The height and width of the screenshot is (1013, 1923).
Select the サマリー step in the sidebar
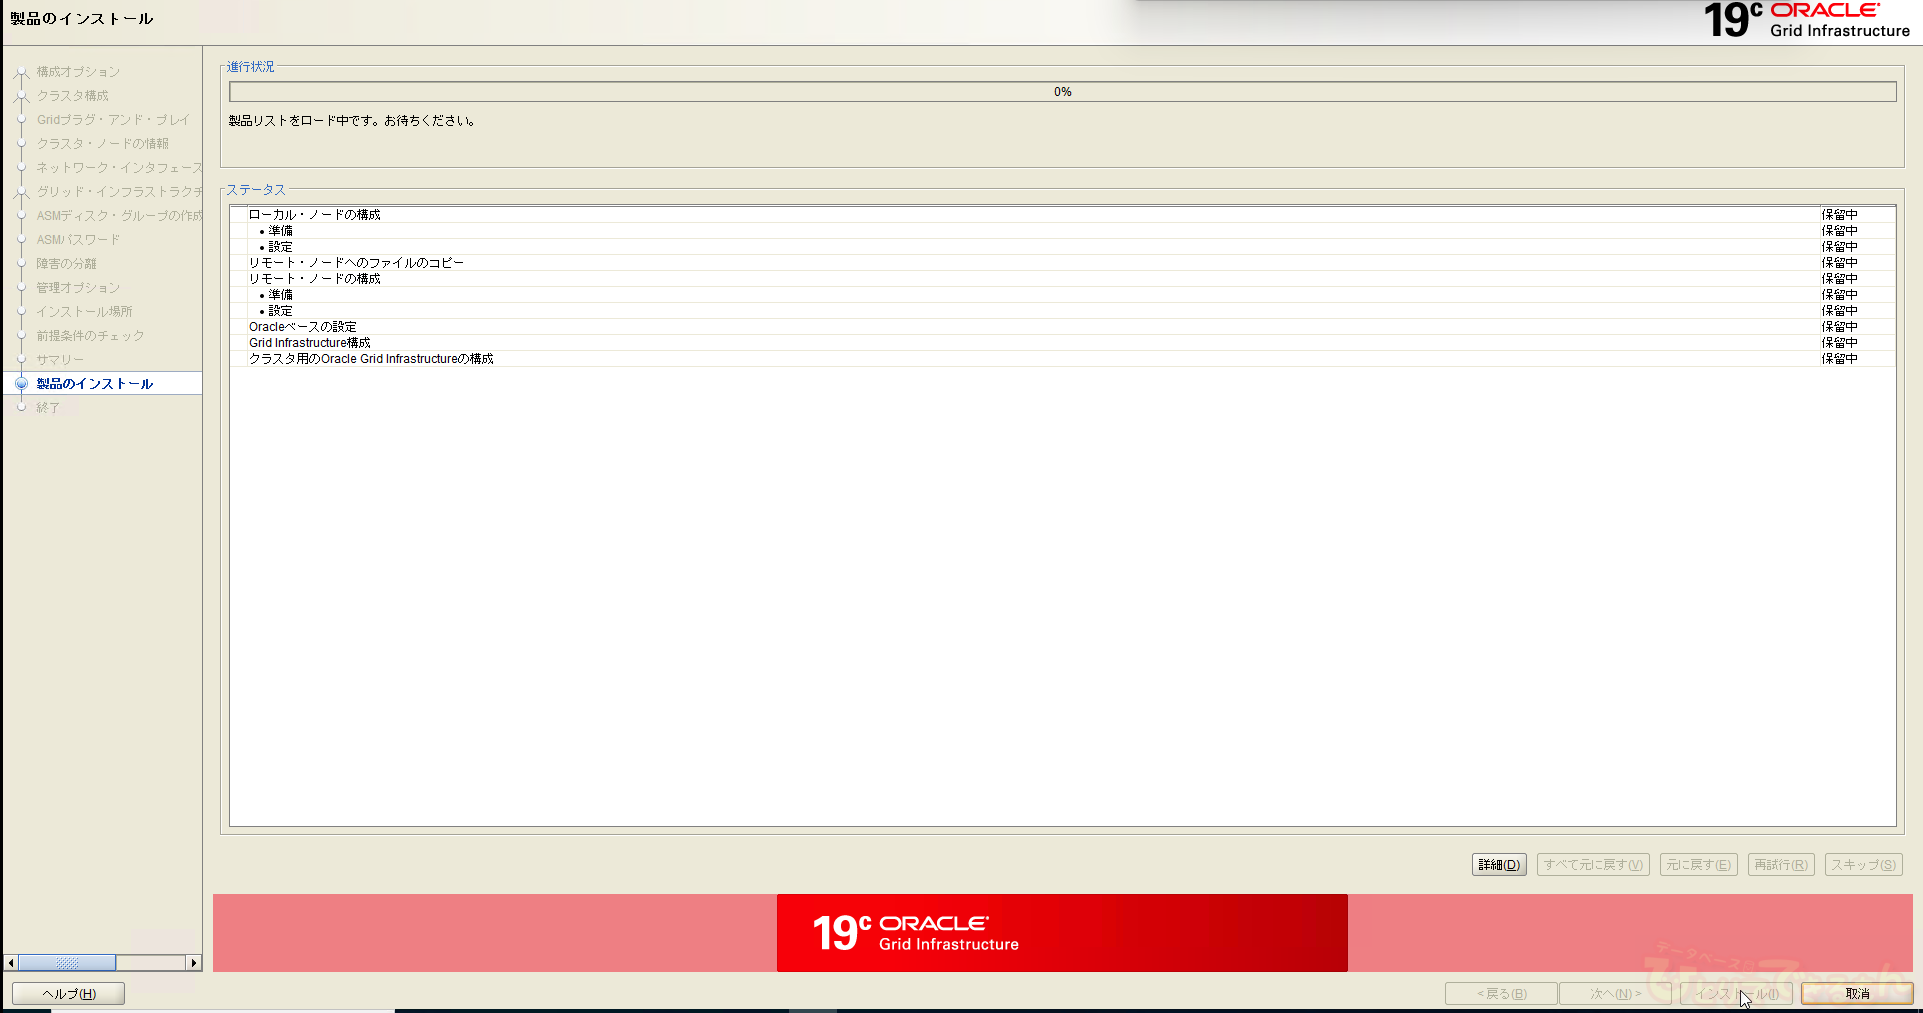click(x=61, y=360)
